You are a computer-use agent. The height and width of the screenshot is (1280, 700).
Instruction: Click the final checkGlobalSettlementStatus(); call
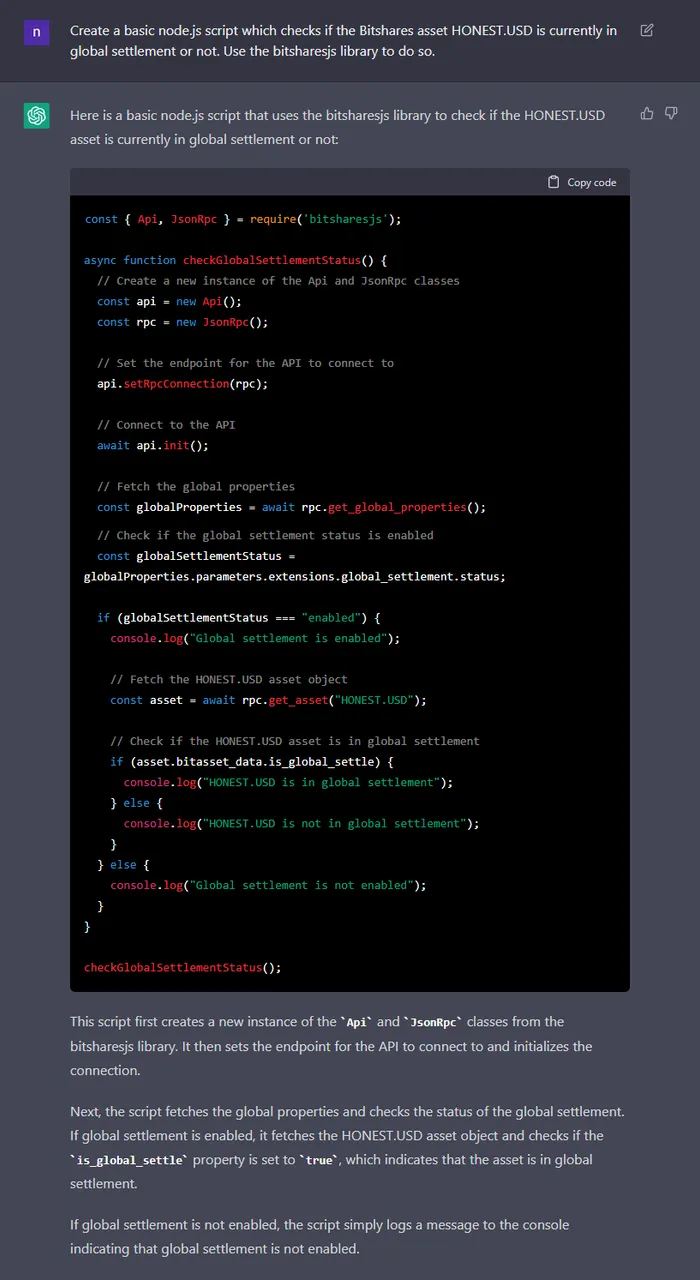point(183,968)
